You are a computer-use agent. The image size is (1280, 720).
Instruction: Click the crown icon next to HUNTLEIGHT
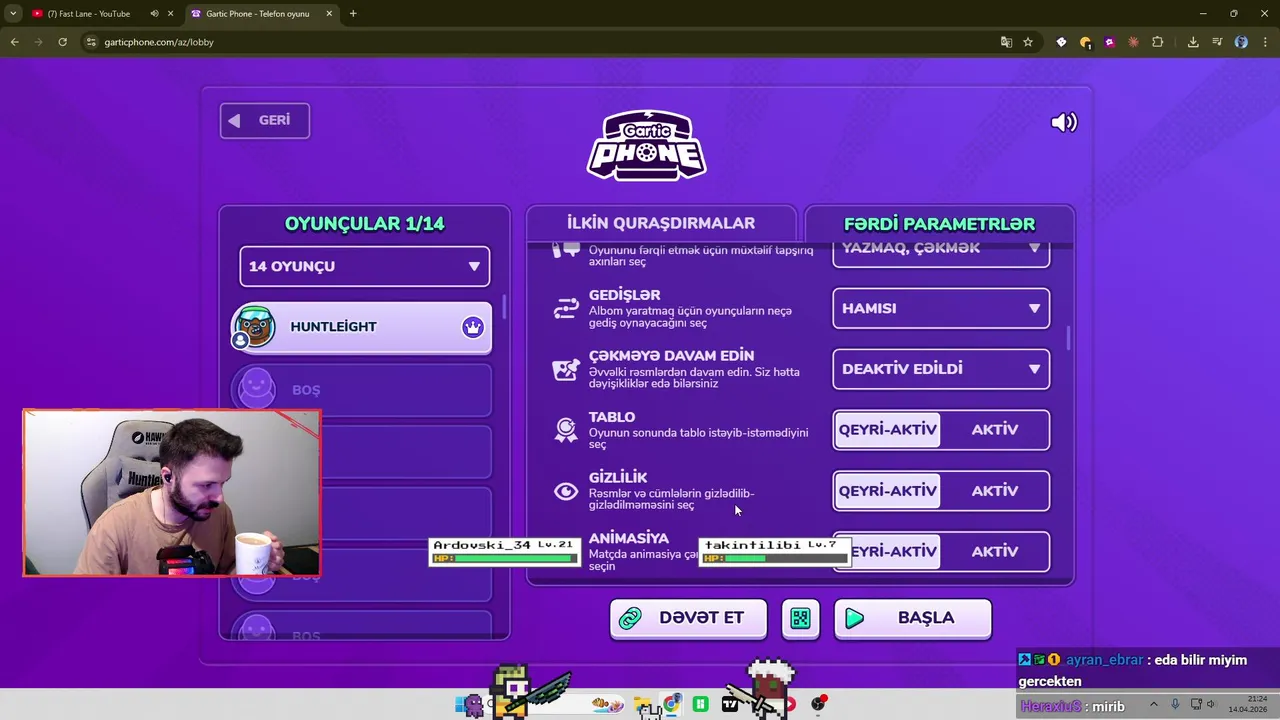tap(473, 327)
